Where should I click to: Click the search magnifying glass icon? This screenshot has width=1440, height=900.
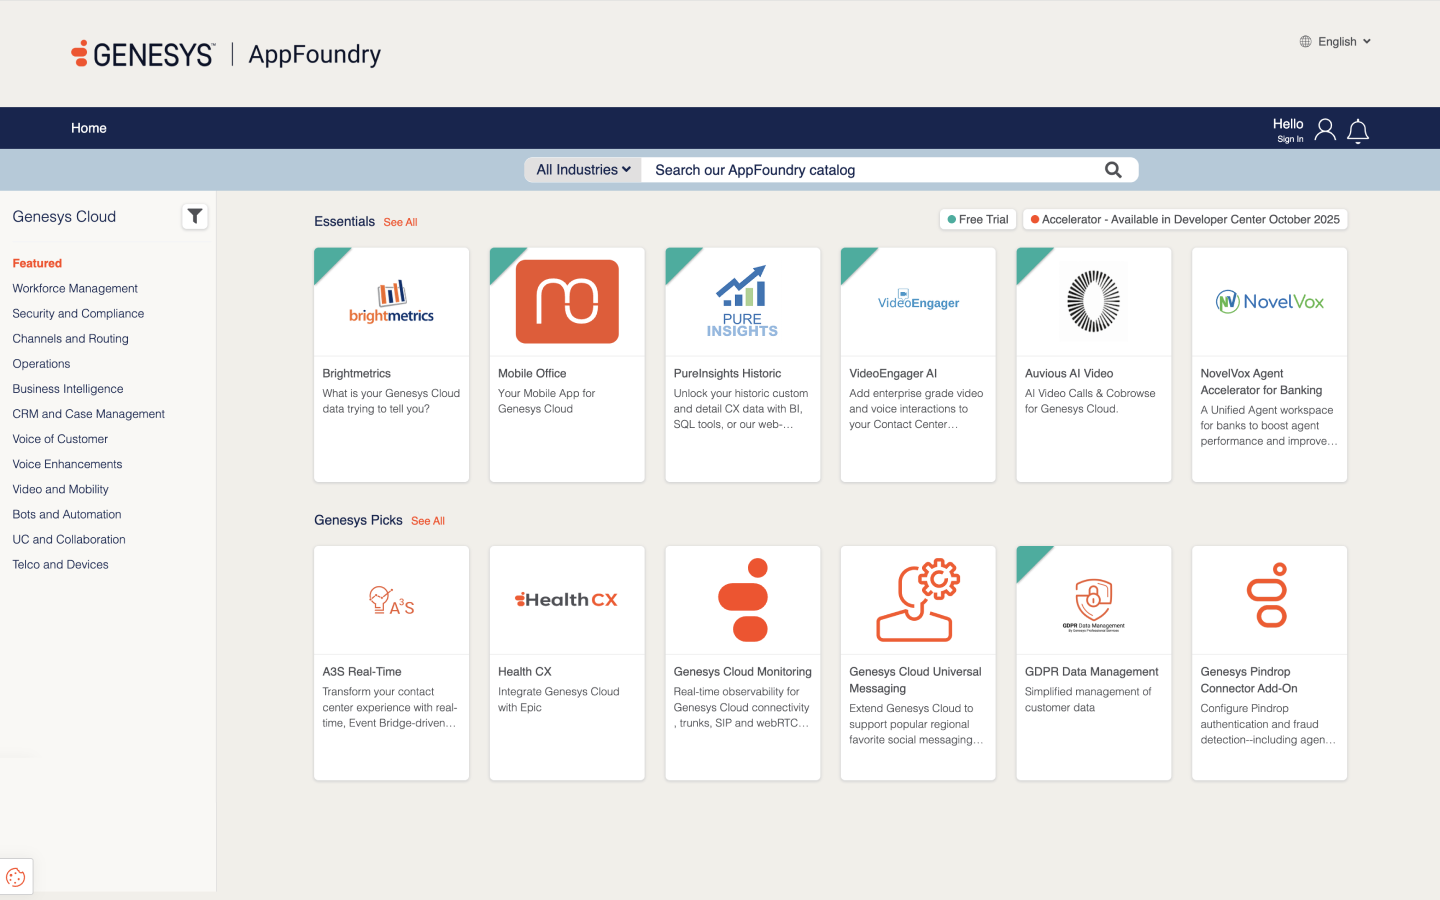(1113, 170)
